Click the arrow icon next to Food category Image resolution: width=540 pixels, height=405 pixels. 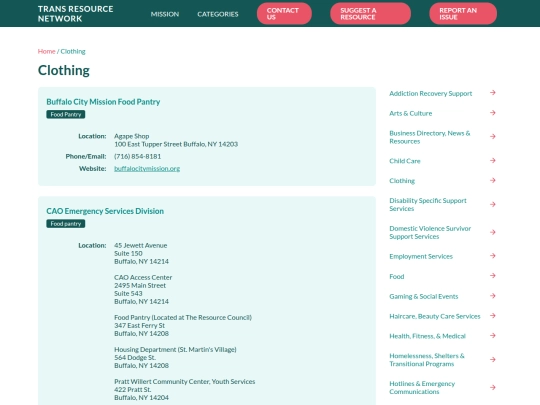[x=493, y=276]
